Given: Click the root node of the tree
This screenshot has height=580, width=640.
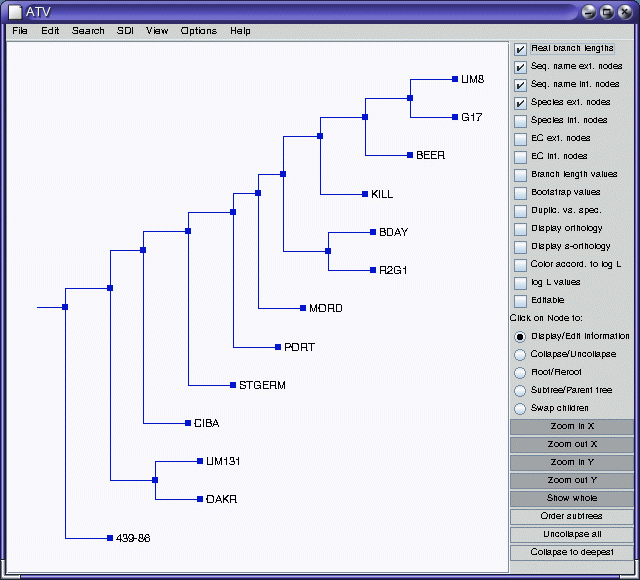Looking at the screenshot, I should pos(65,308).
